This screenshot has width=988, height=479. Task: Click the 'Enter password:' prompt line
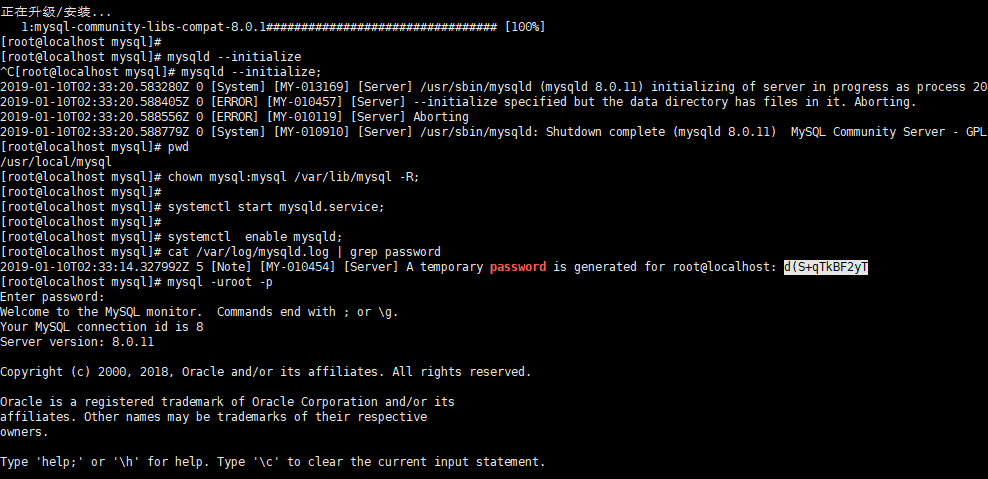pos(52,297)
